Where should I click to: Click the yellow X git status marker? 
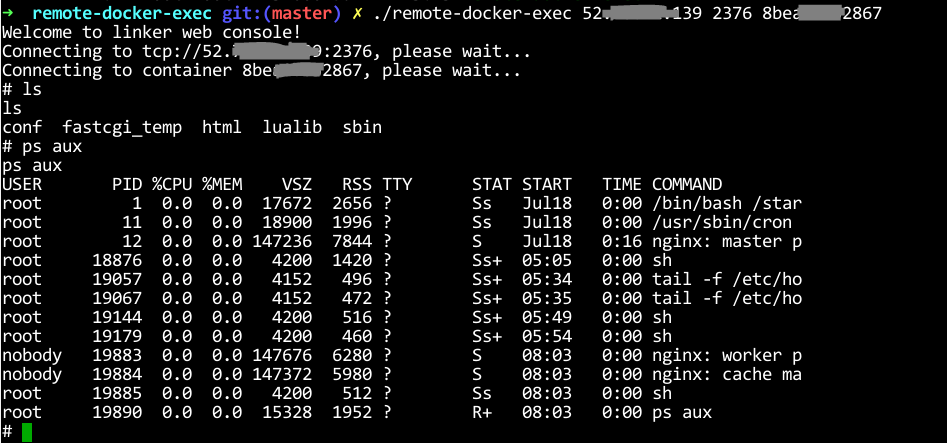tap(358, 13)
